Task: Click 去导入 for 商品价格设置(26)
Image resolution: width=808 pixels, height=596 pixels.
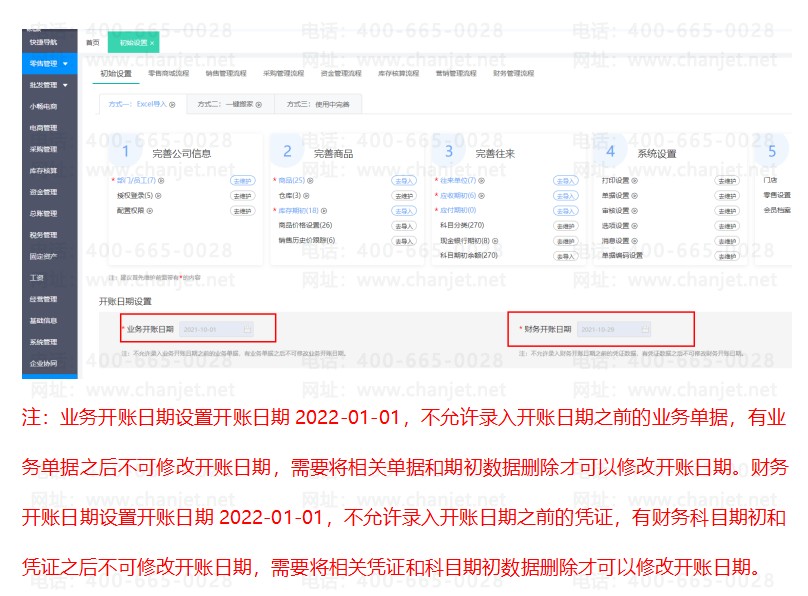Action: (404, 226)
